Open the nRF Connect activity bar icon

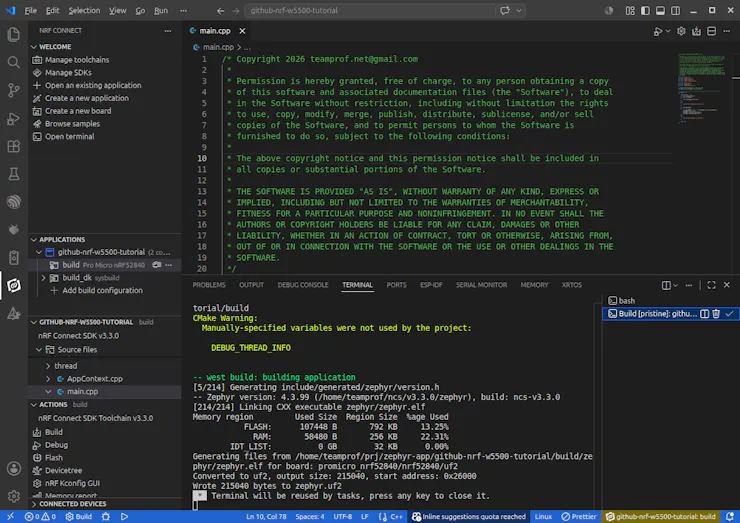pos(14,285)
